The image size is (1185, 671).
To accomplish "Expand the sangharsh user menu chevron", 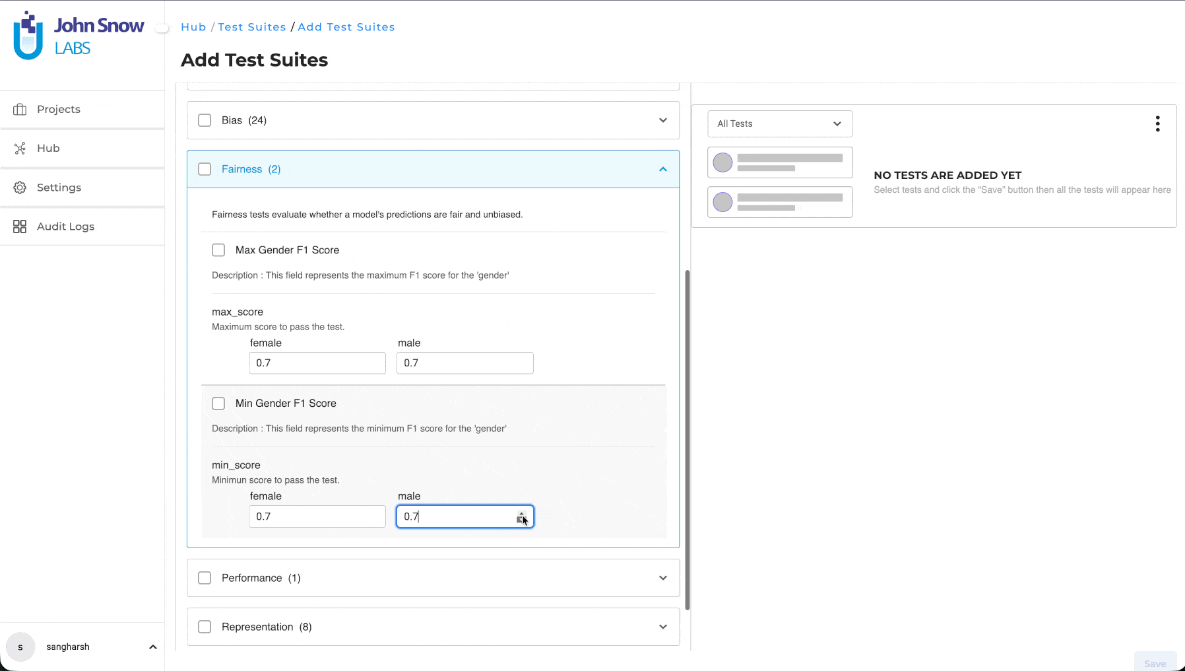I will coord(153,648).
